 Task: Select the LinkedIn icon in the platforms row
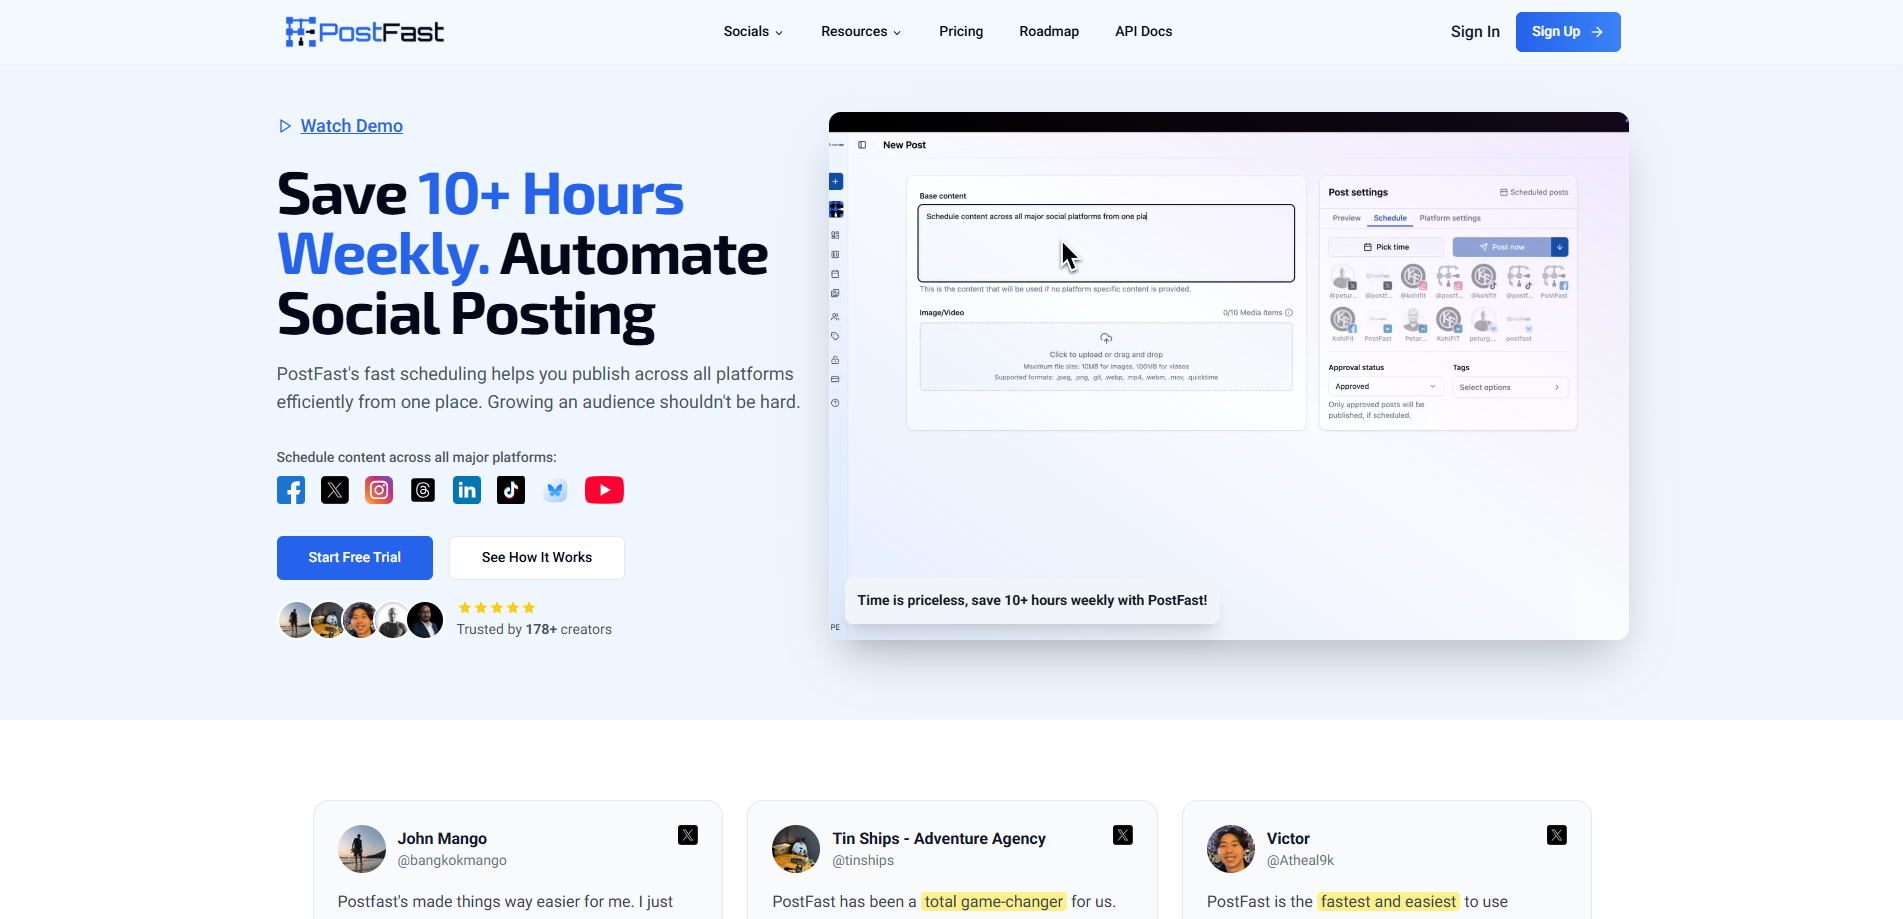point(466,490)
